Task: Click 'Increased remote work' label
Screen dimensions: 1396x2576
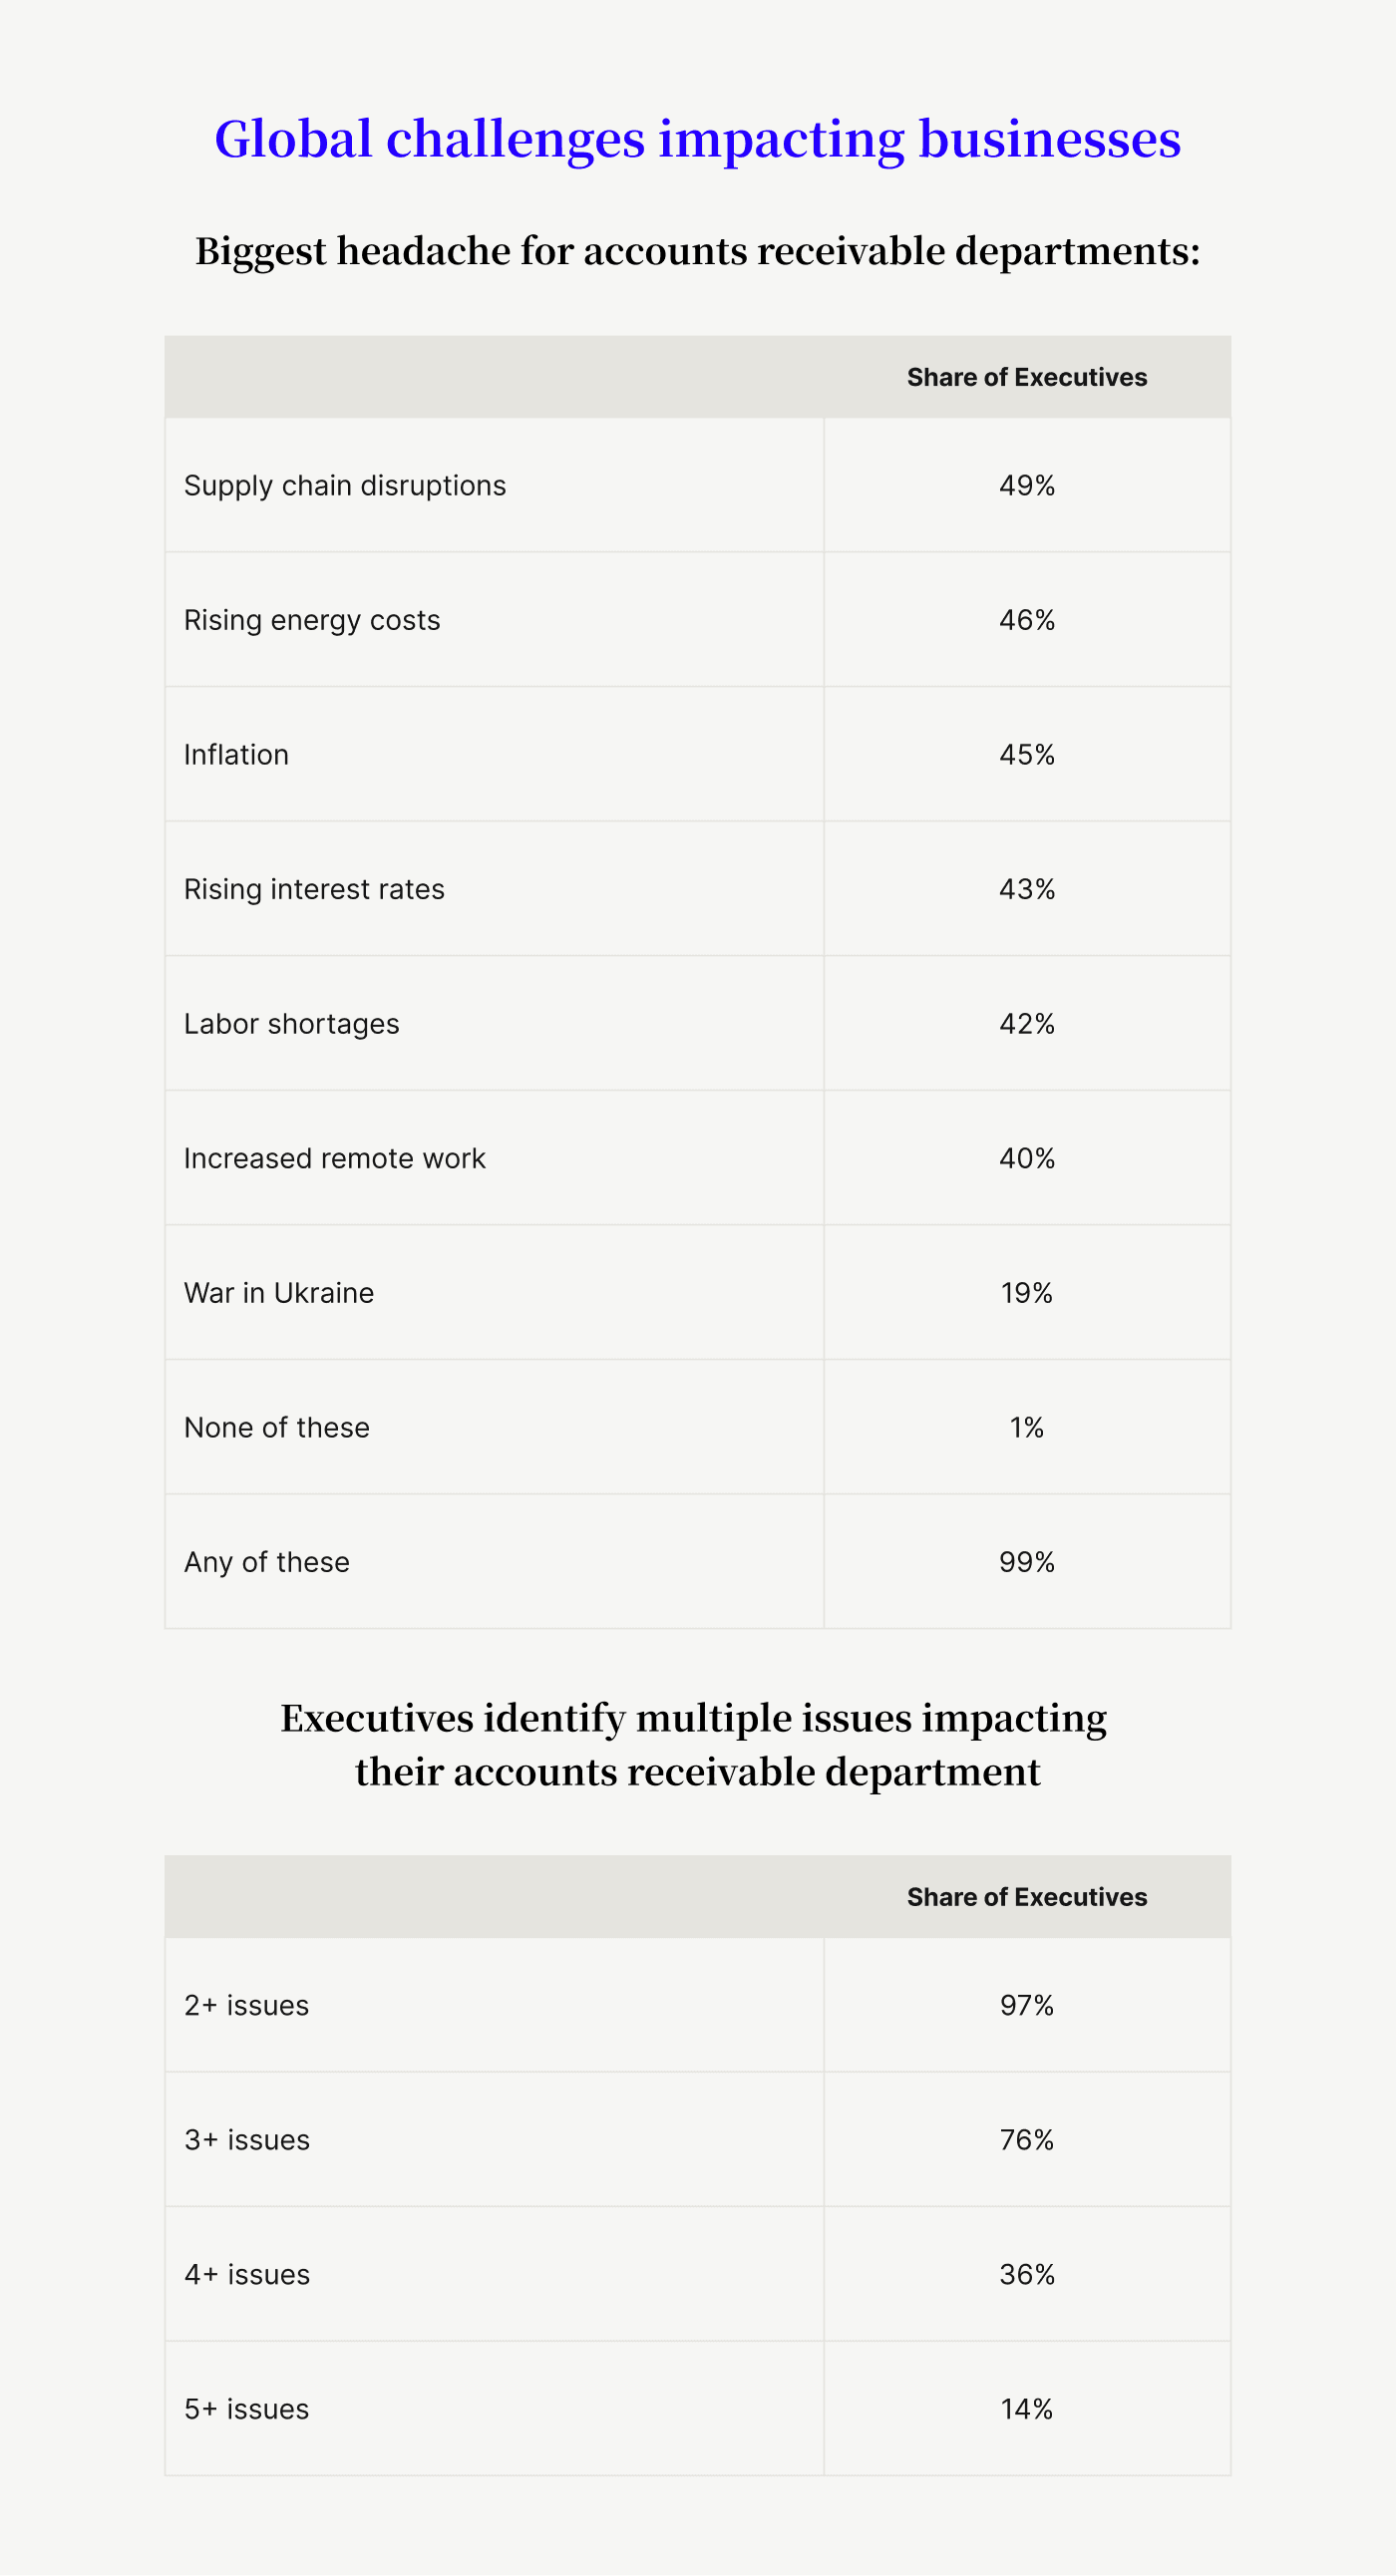Action: pos(334,1159)
